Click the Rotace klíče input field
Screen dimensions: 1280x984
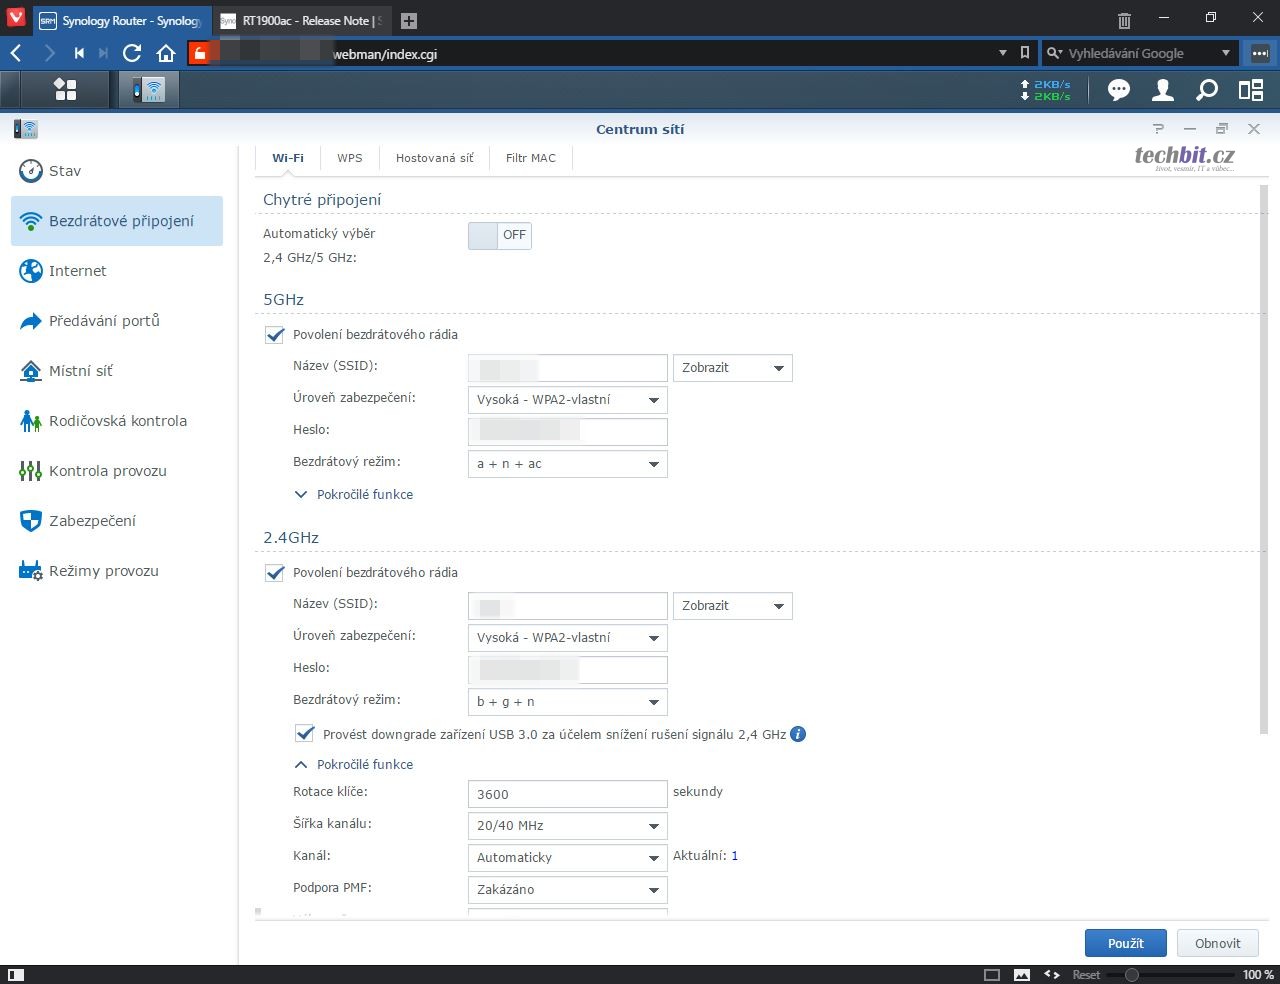click(x=567, y=794)
